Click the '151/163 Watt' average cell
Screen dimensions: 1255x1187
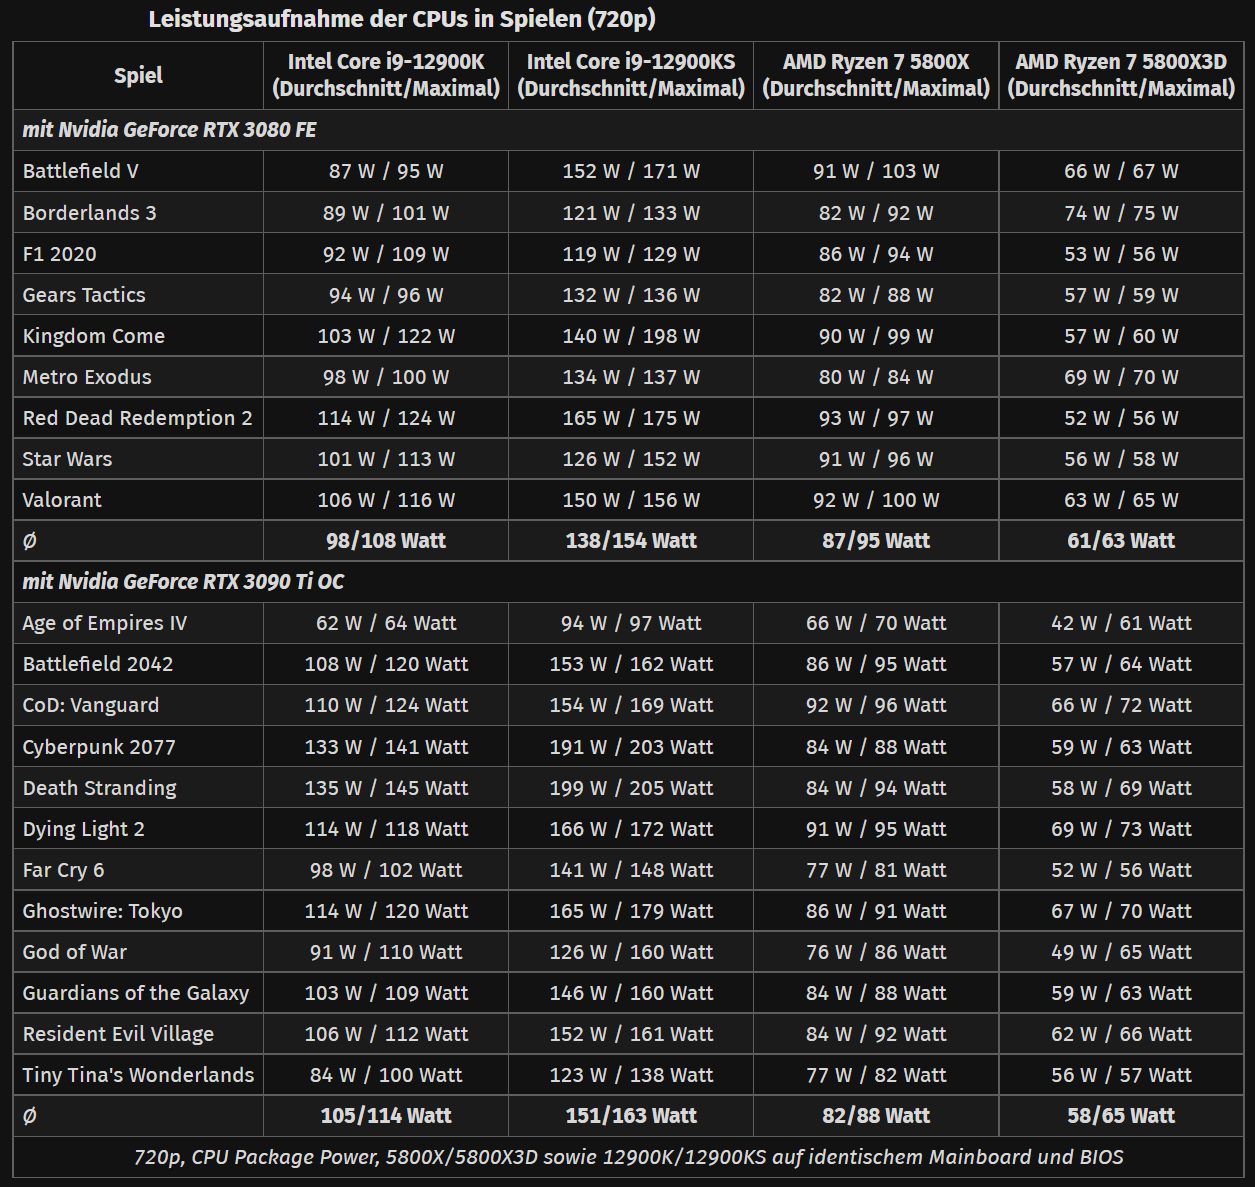631,1116
